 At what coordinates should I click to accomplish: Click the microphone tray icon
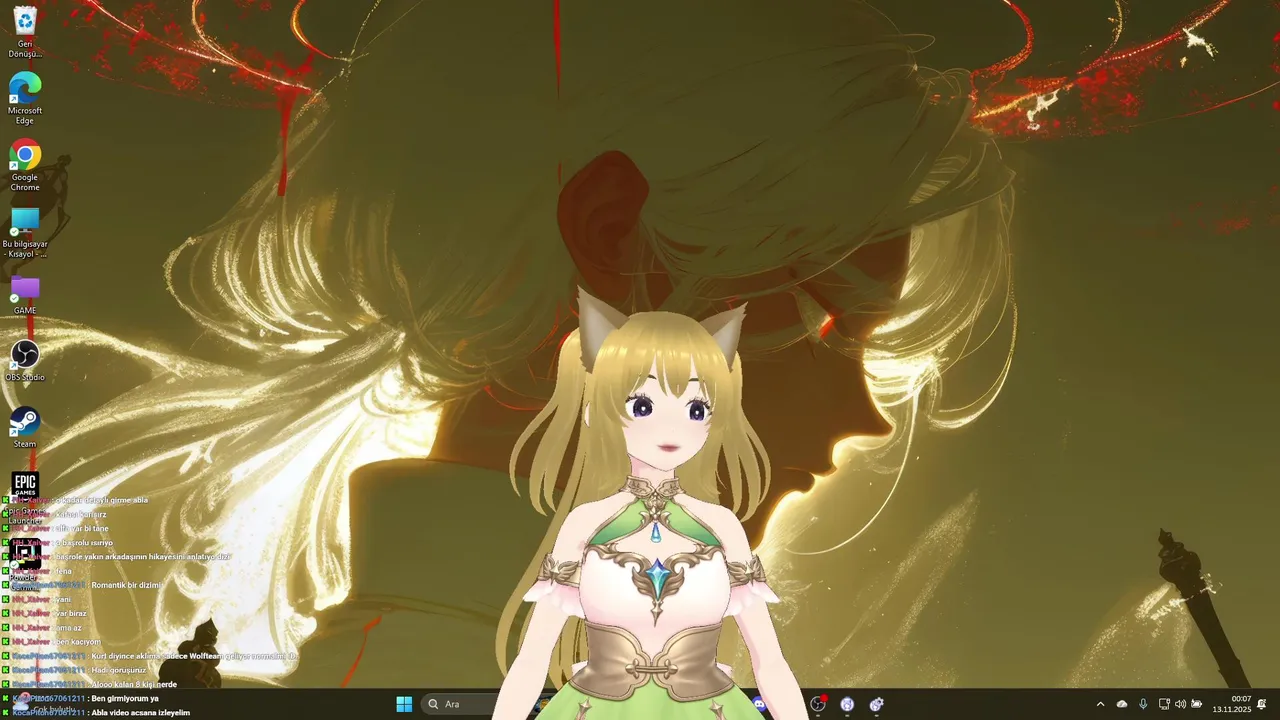click(x=1143, y=704)
